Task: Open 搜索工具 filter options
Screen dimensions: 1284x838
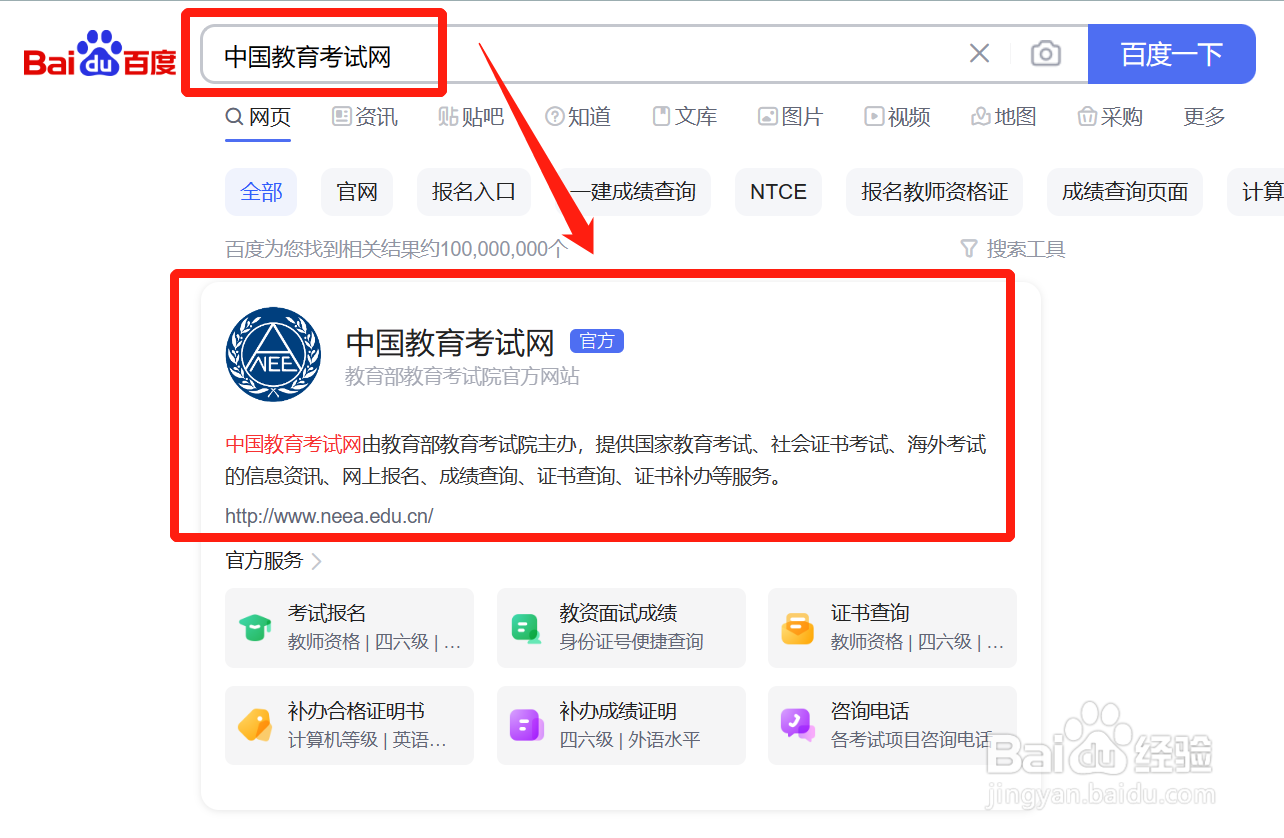Action: [1013, 249]
